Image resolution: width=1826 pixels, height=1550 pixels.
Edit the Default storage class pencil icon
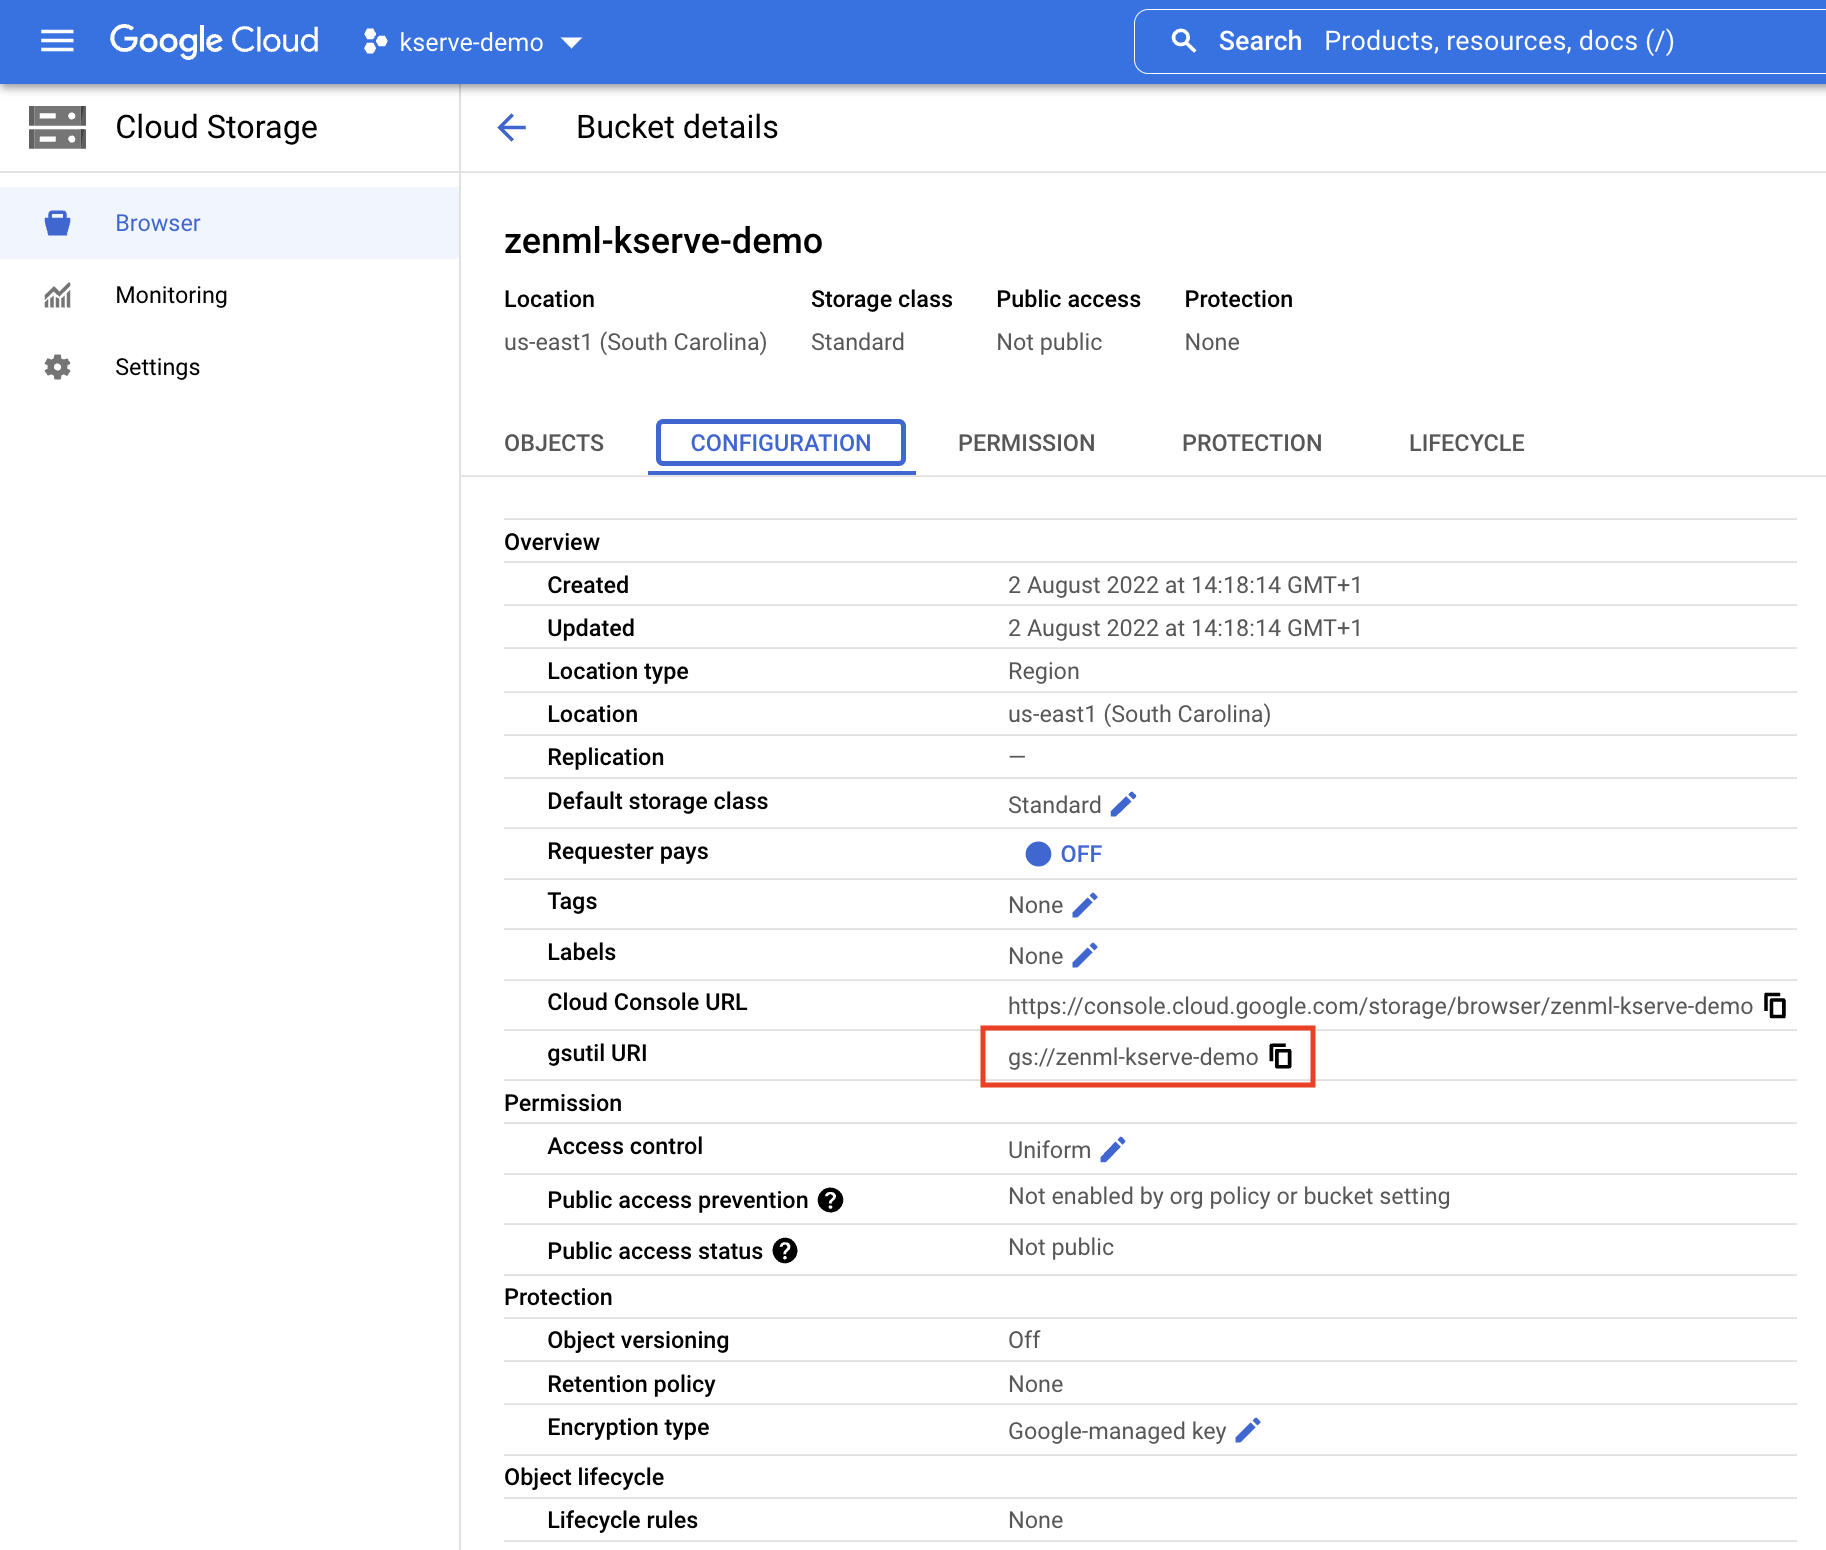pos(1123,805)
